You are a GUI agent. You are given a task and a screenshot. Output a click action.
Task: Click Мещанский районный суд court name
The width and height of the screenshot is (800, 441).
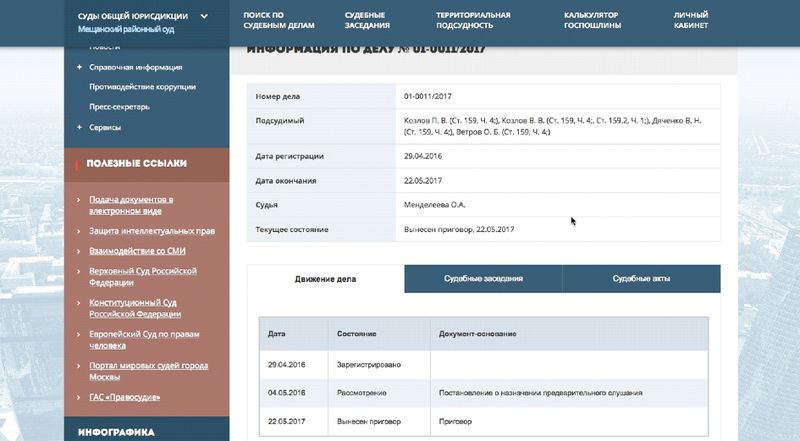pyautogui.click(x=126, y=30)
